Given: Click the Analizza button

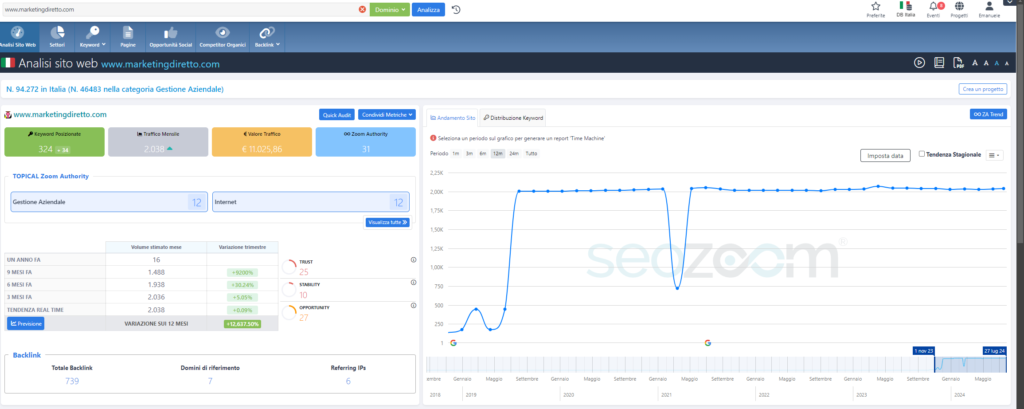Looking at the screenshot, I should (x=428, y=10).
